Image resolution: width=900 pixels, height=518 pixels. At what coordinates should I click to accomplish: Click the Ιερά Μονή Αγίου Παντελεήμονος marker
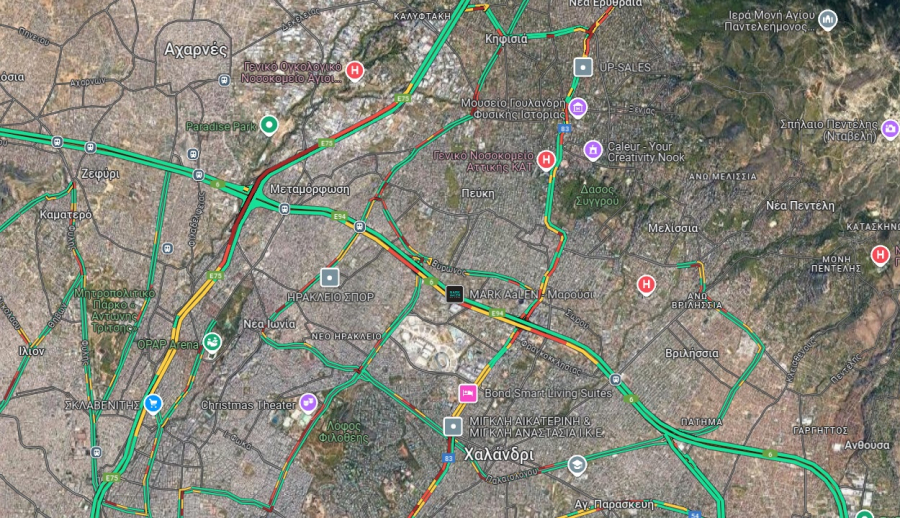coord(827,20)
